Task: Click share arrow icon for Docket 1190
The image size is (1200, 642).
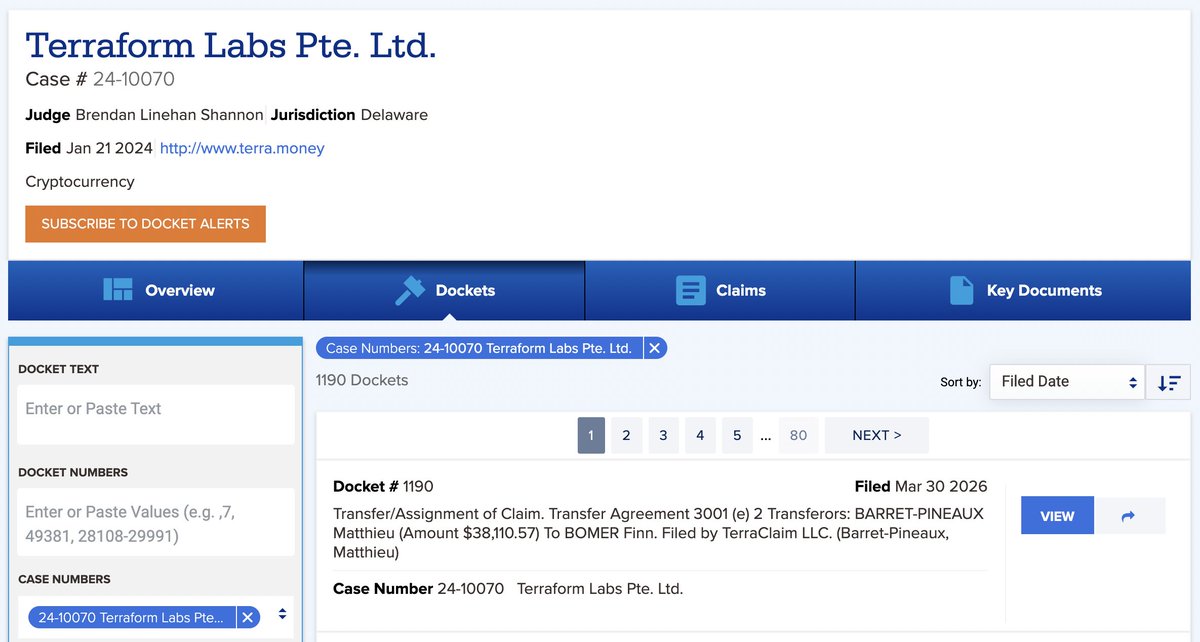Action: point(1129,516)
